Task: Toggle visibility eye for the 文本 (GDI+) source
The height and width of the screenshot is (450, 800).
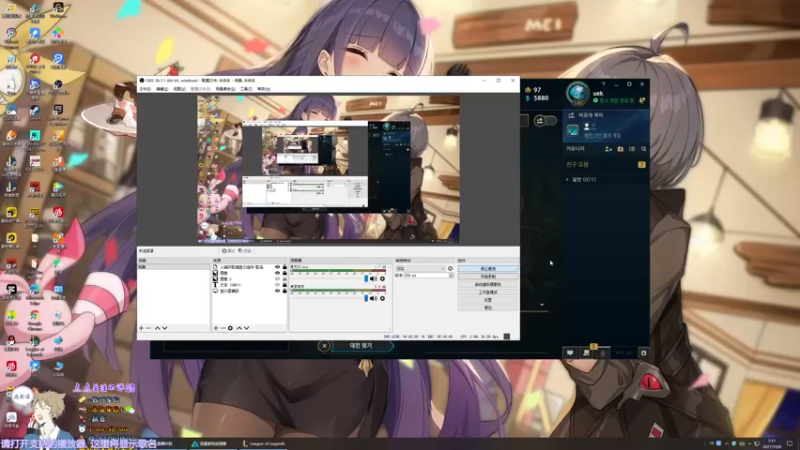Action: (x=278, y=285)
